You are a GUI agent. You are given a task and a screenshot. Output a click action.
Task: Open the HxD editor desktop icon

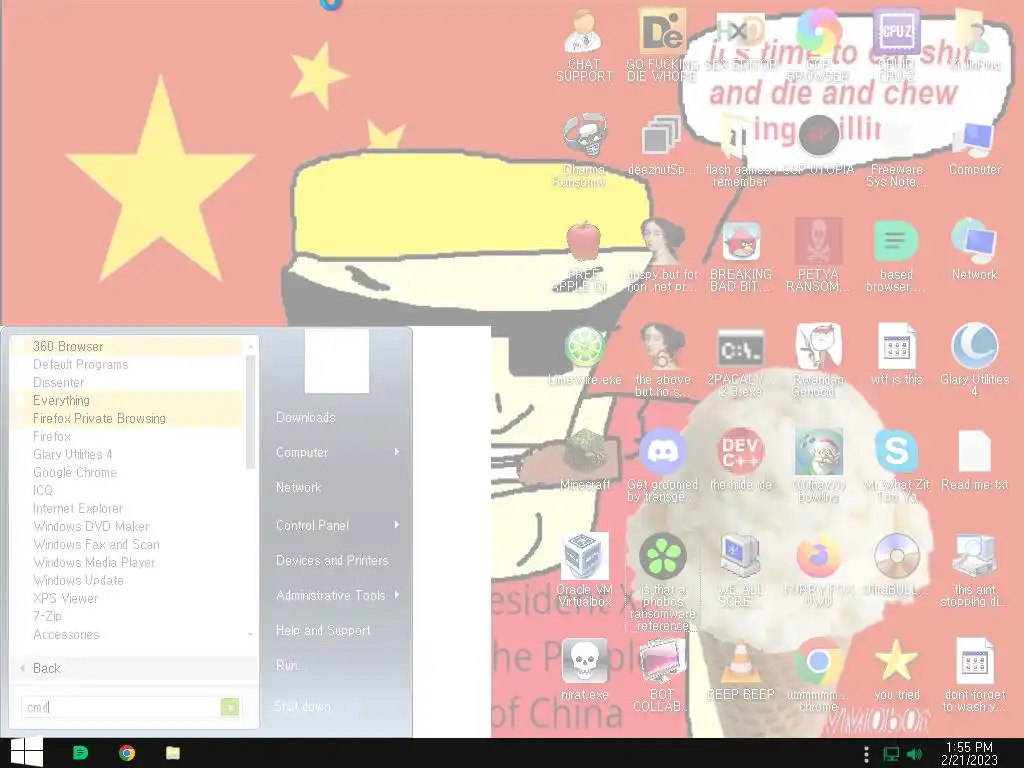point(740,40)
